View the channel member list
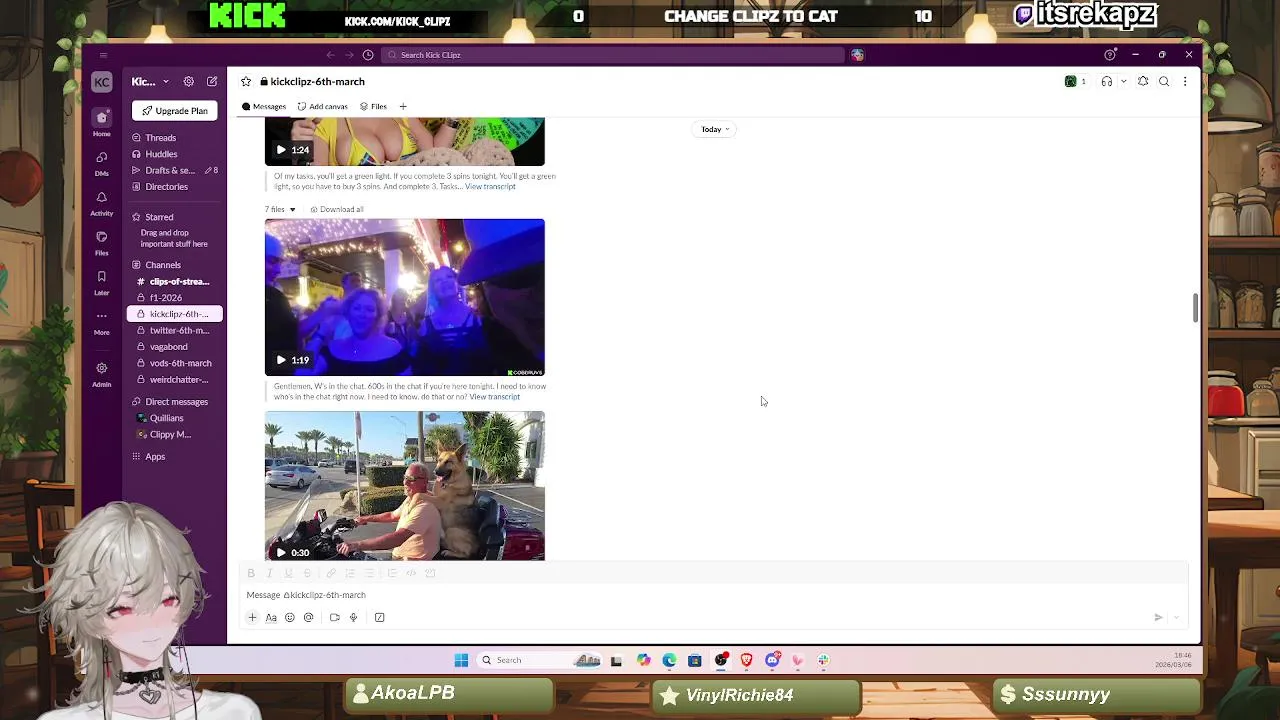Viewport: 1280px width, 720px height. click(x=1076, y=82)
